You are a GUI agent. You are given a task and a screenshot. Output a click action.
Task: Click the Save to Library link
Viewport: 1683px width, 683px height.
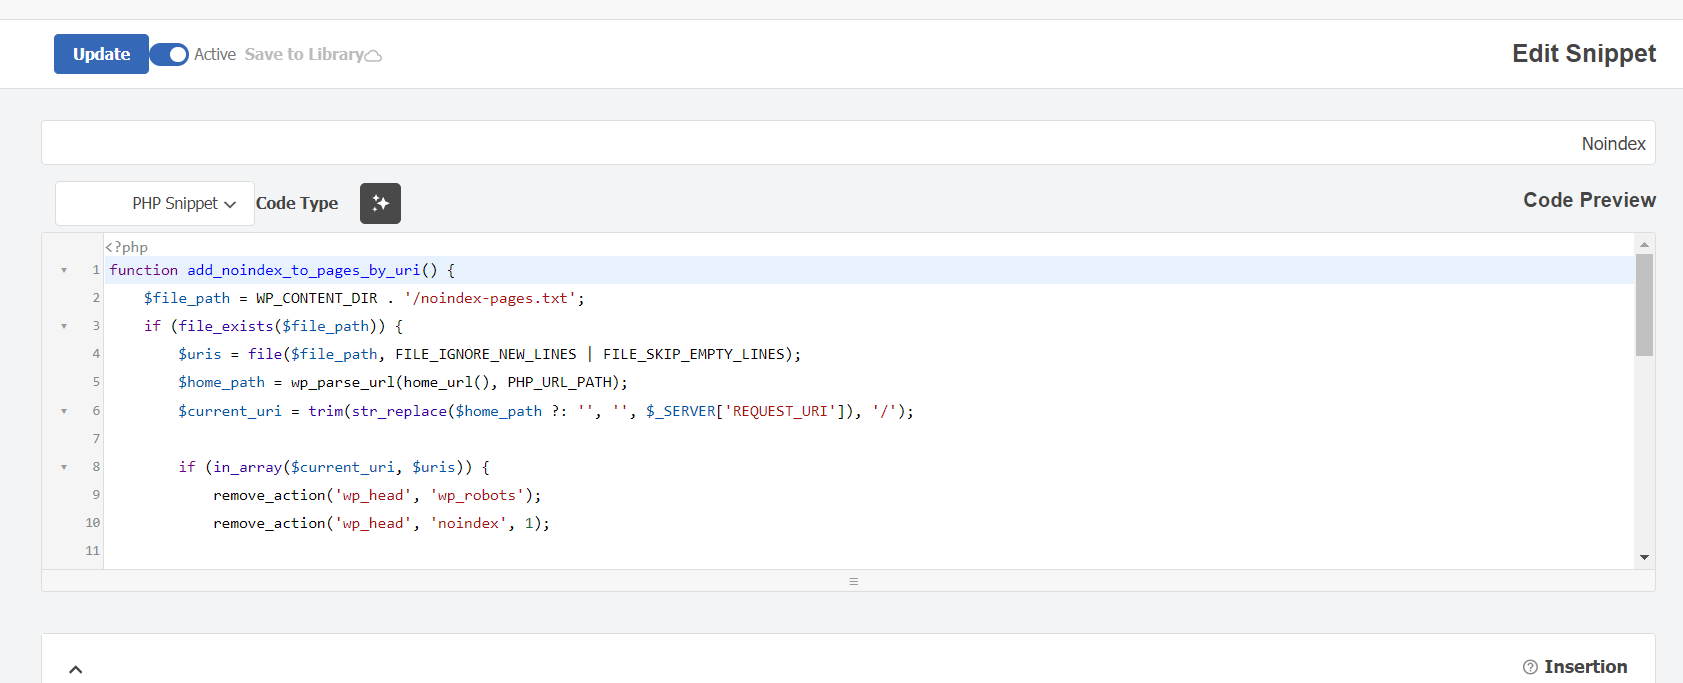coord(303,54)
